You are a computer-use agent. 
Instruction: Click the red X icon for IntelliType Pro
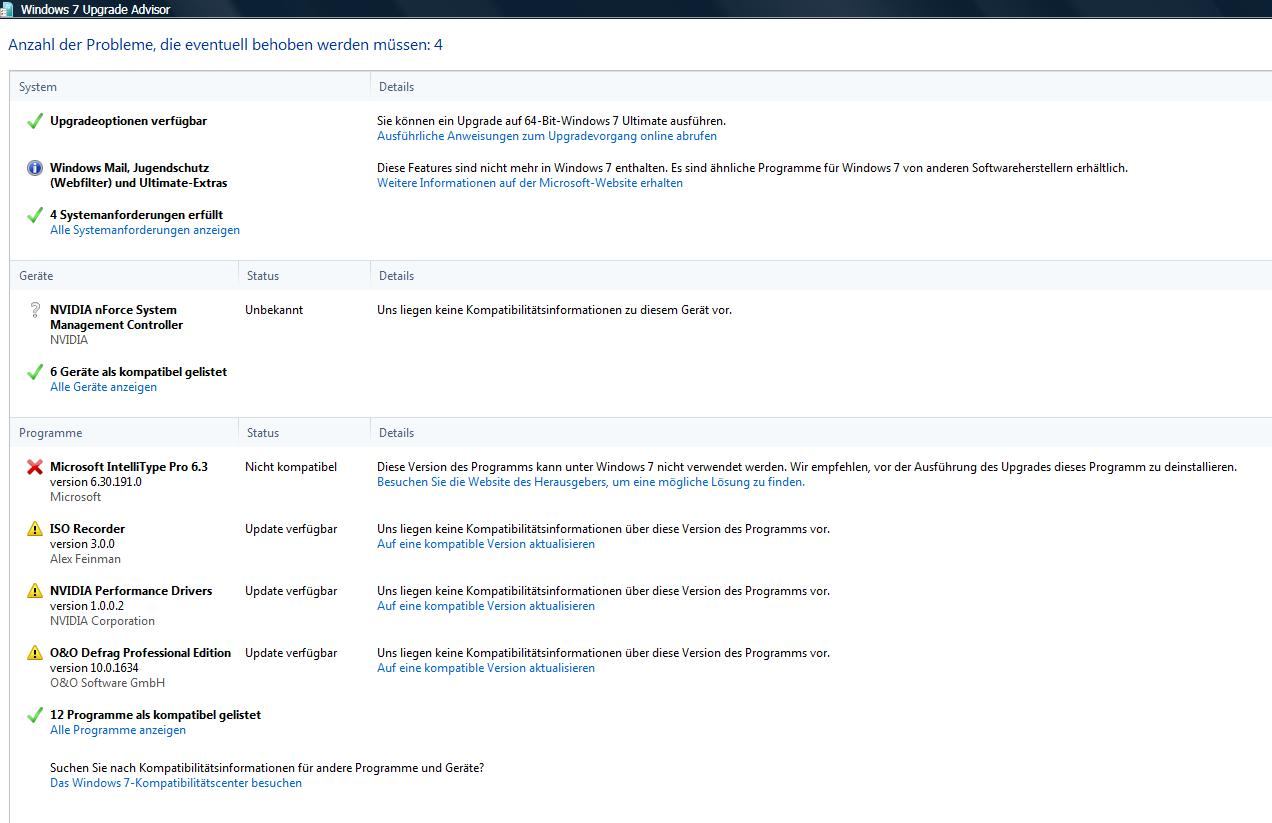(x=35, y=467)
